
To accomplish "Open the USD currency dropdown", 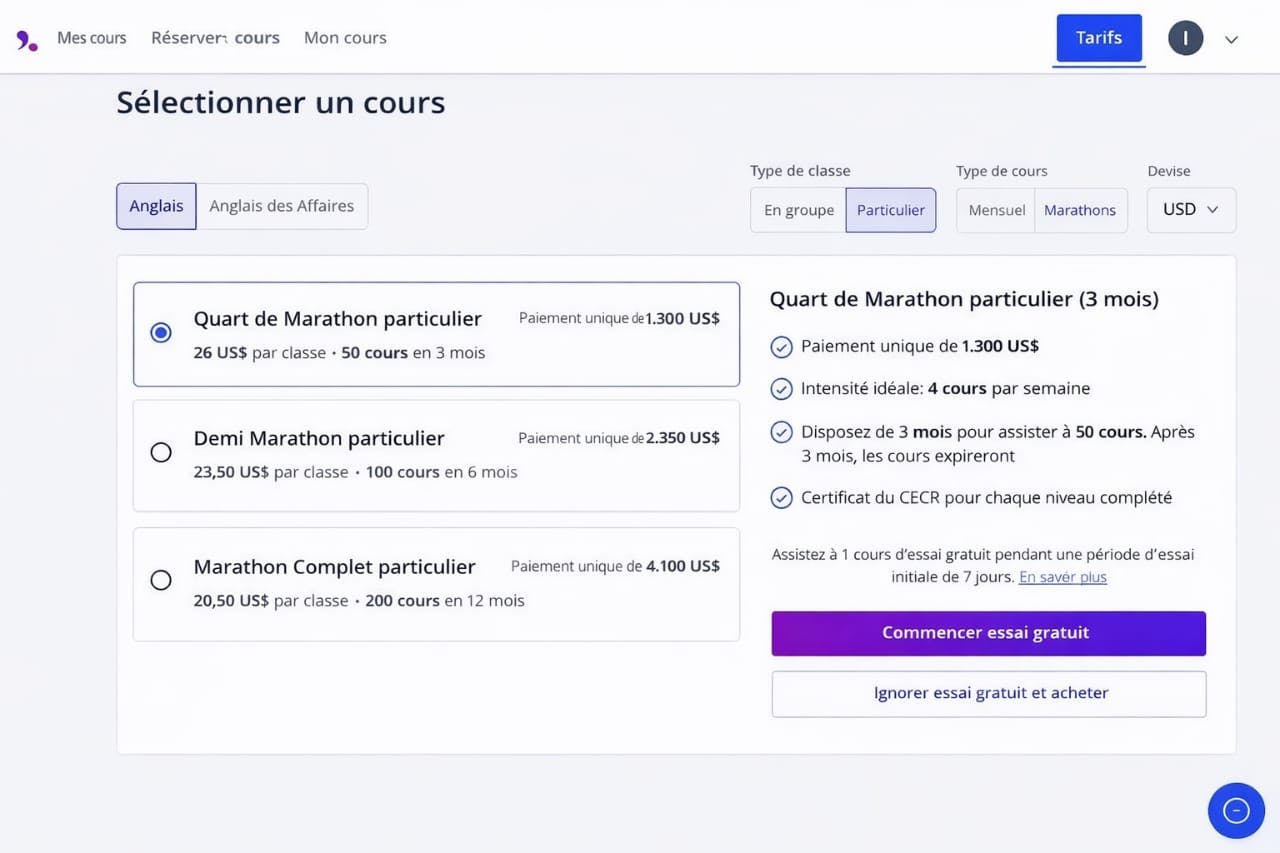I will click(1191, 210).
